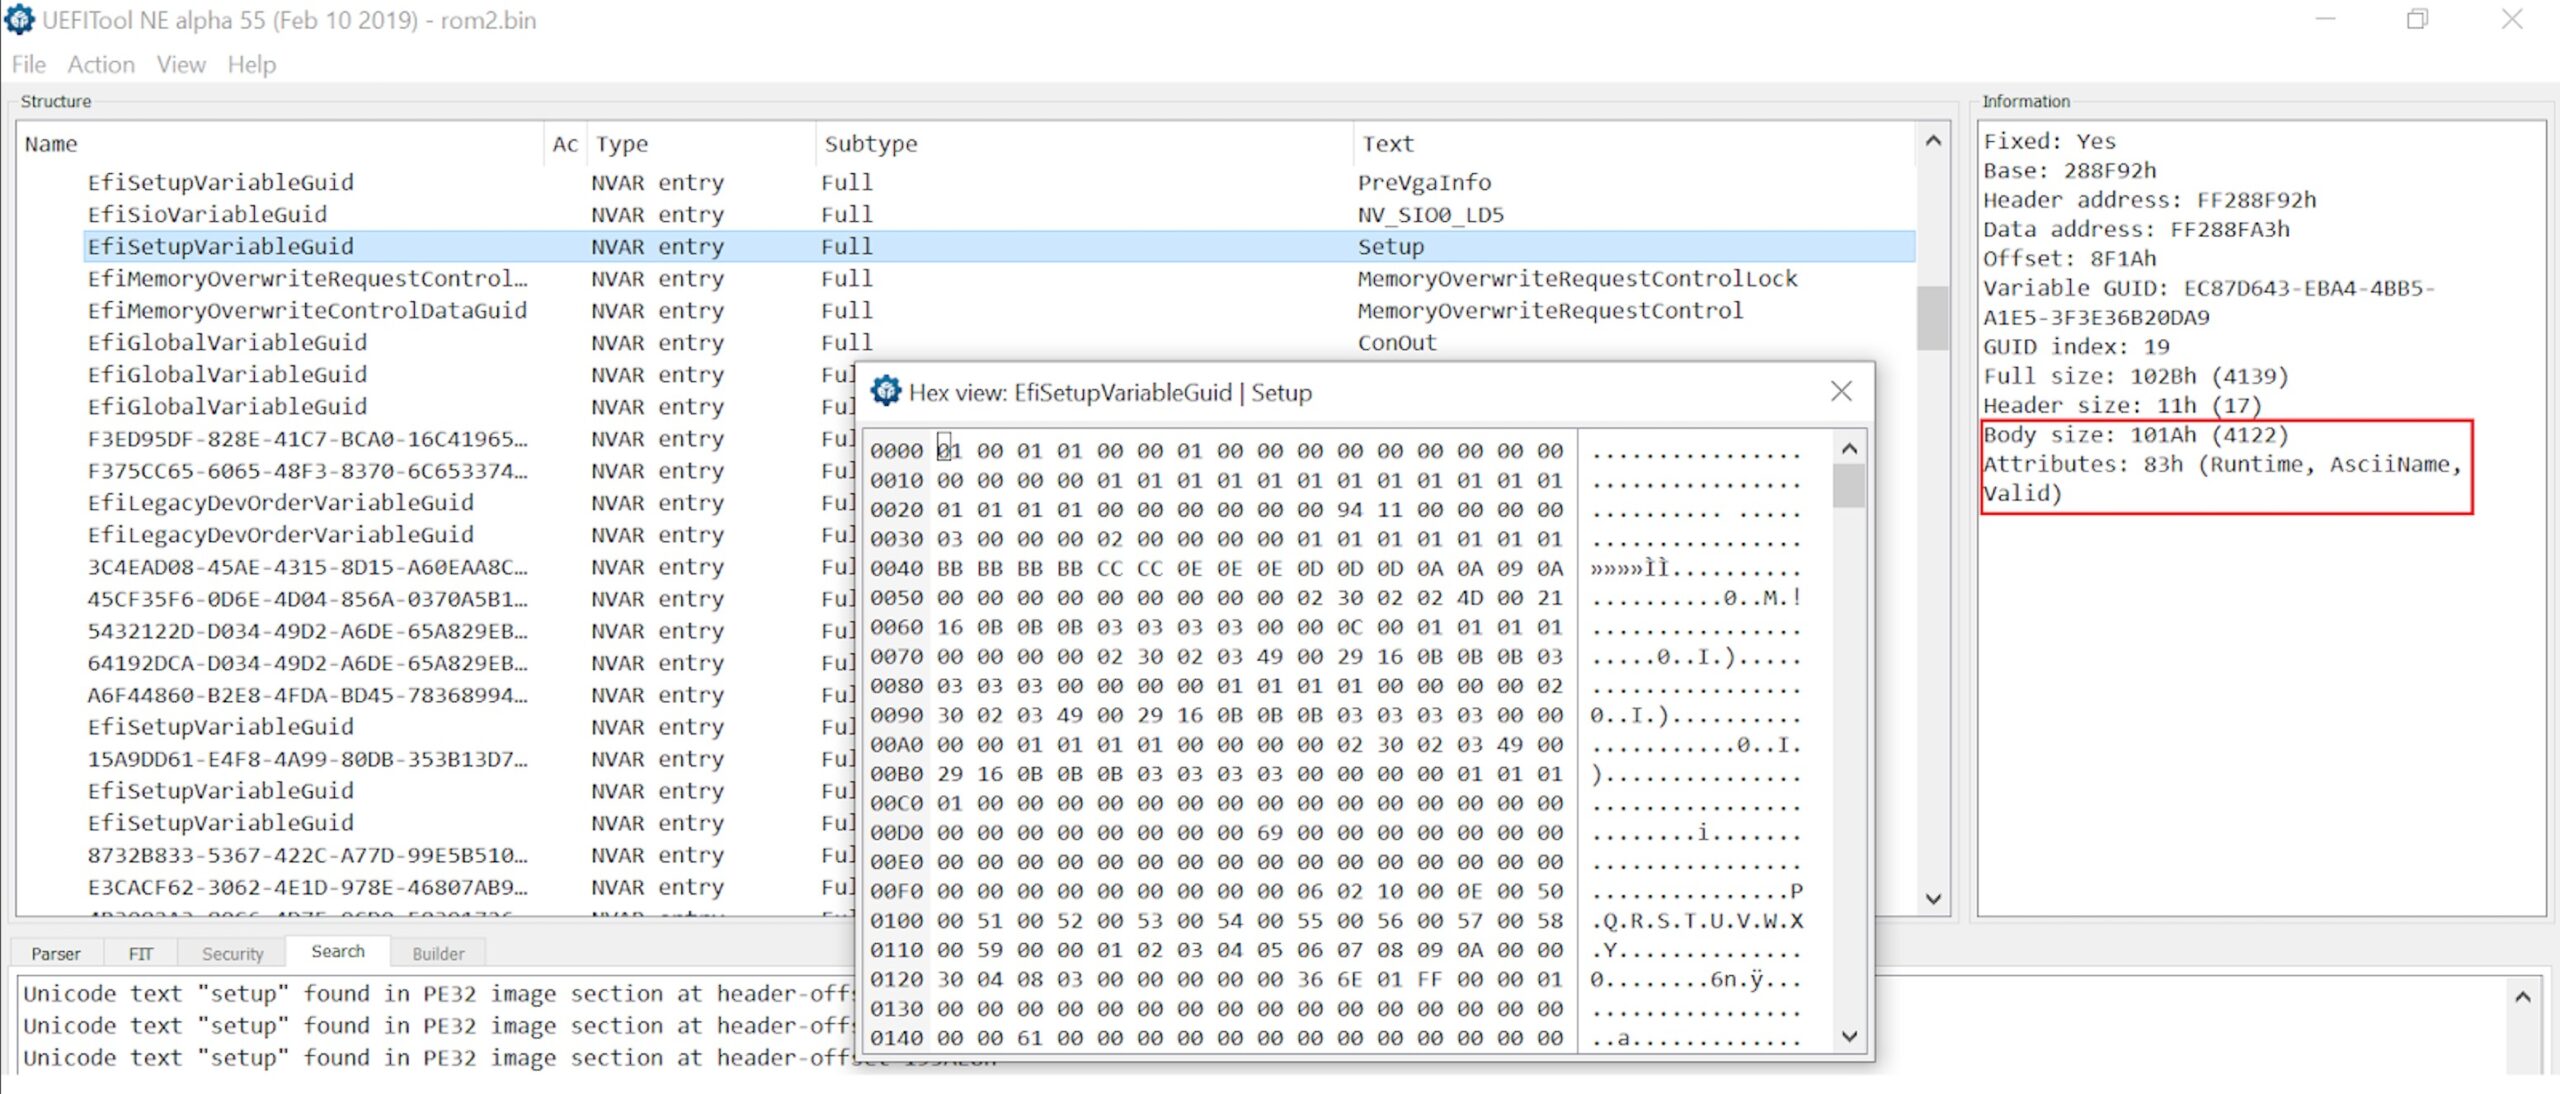
Task: Click Structure tree scroll up arrow
Action: (x=1933, y=141)
